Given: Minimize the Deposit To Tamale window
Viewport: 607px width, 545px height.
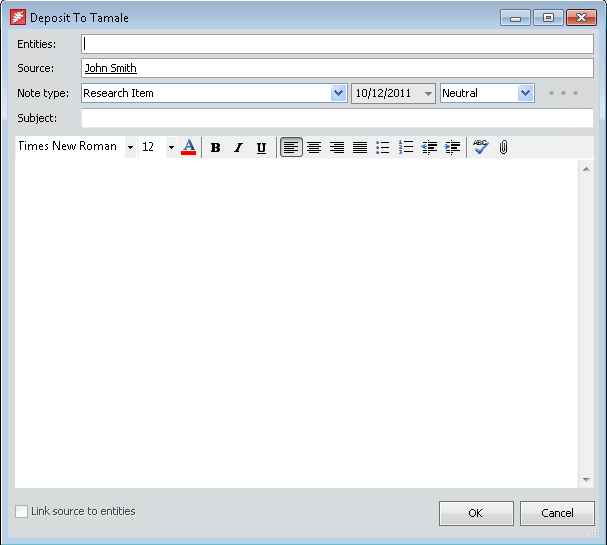Looking at the screenshot, I should (515, 18).
